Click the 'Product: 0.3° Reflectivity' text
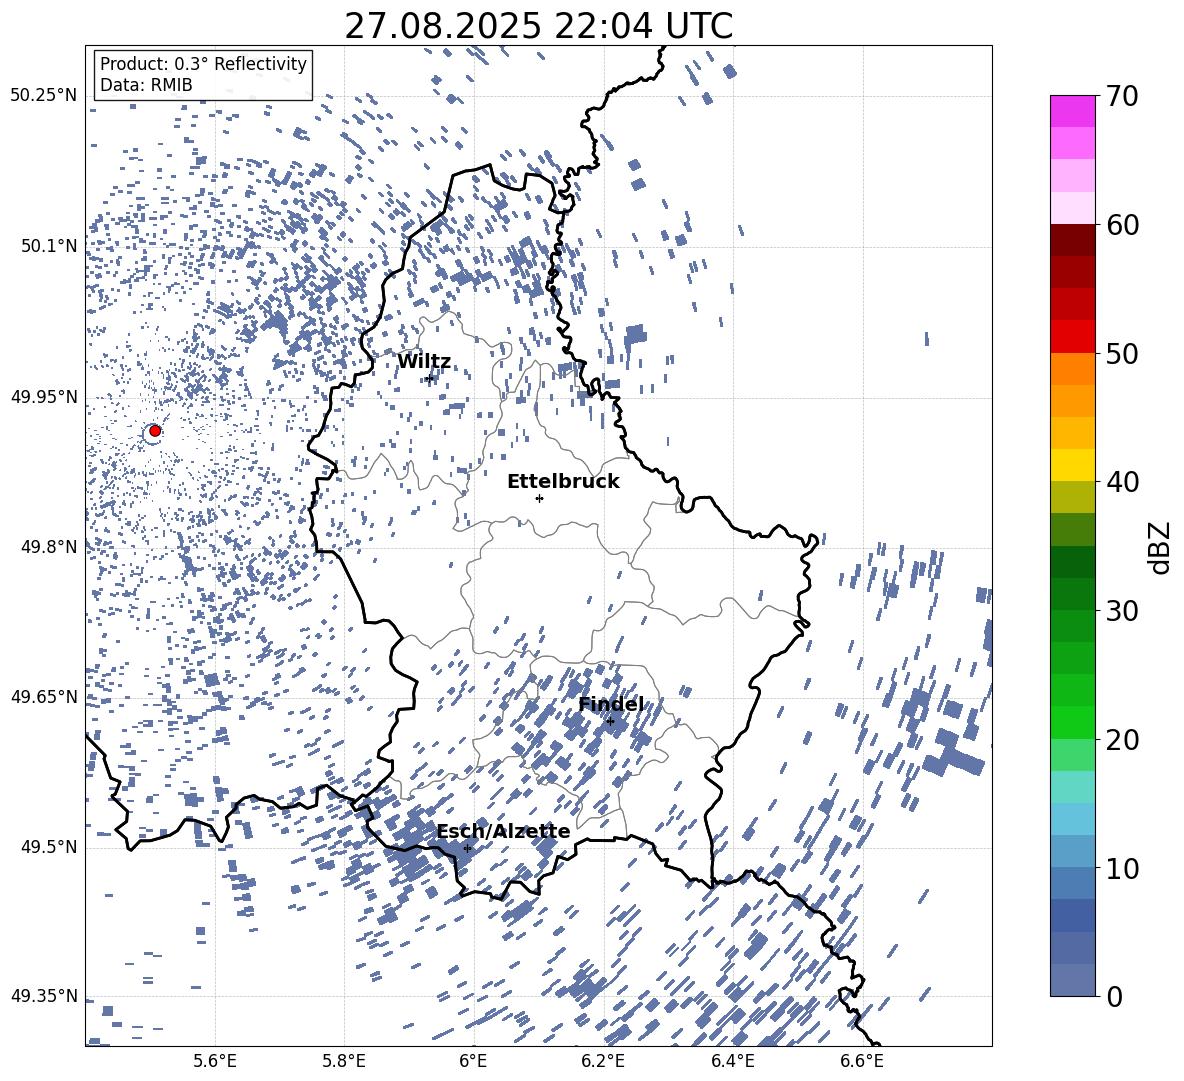The height and width of the screenshot is (1081, 1184). pyautogui.click(x=203, y=64)
